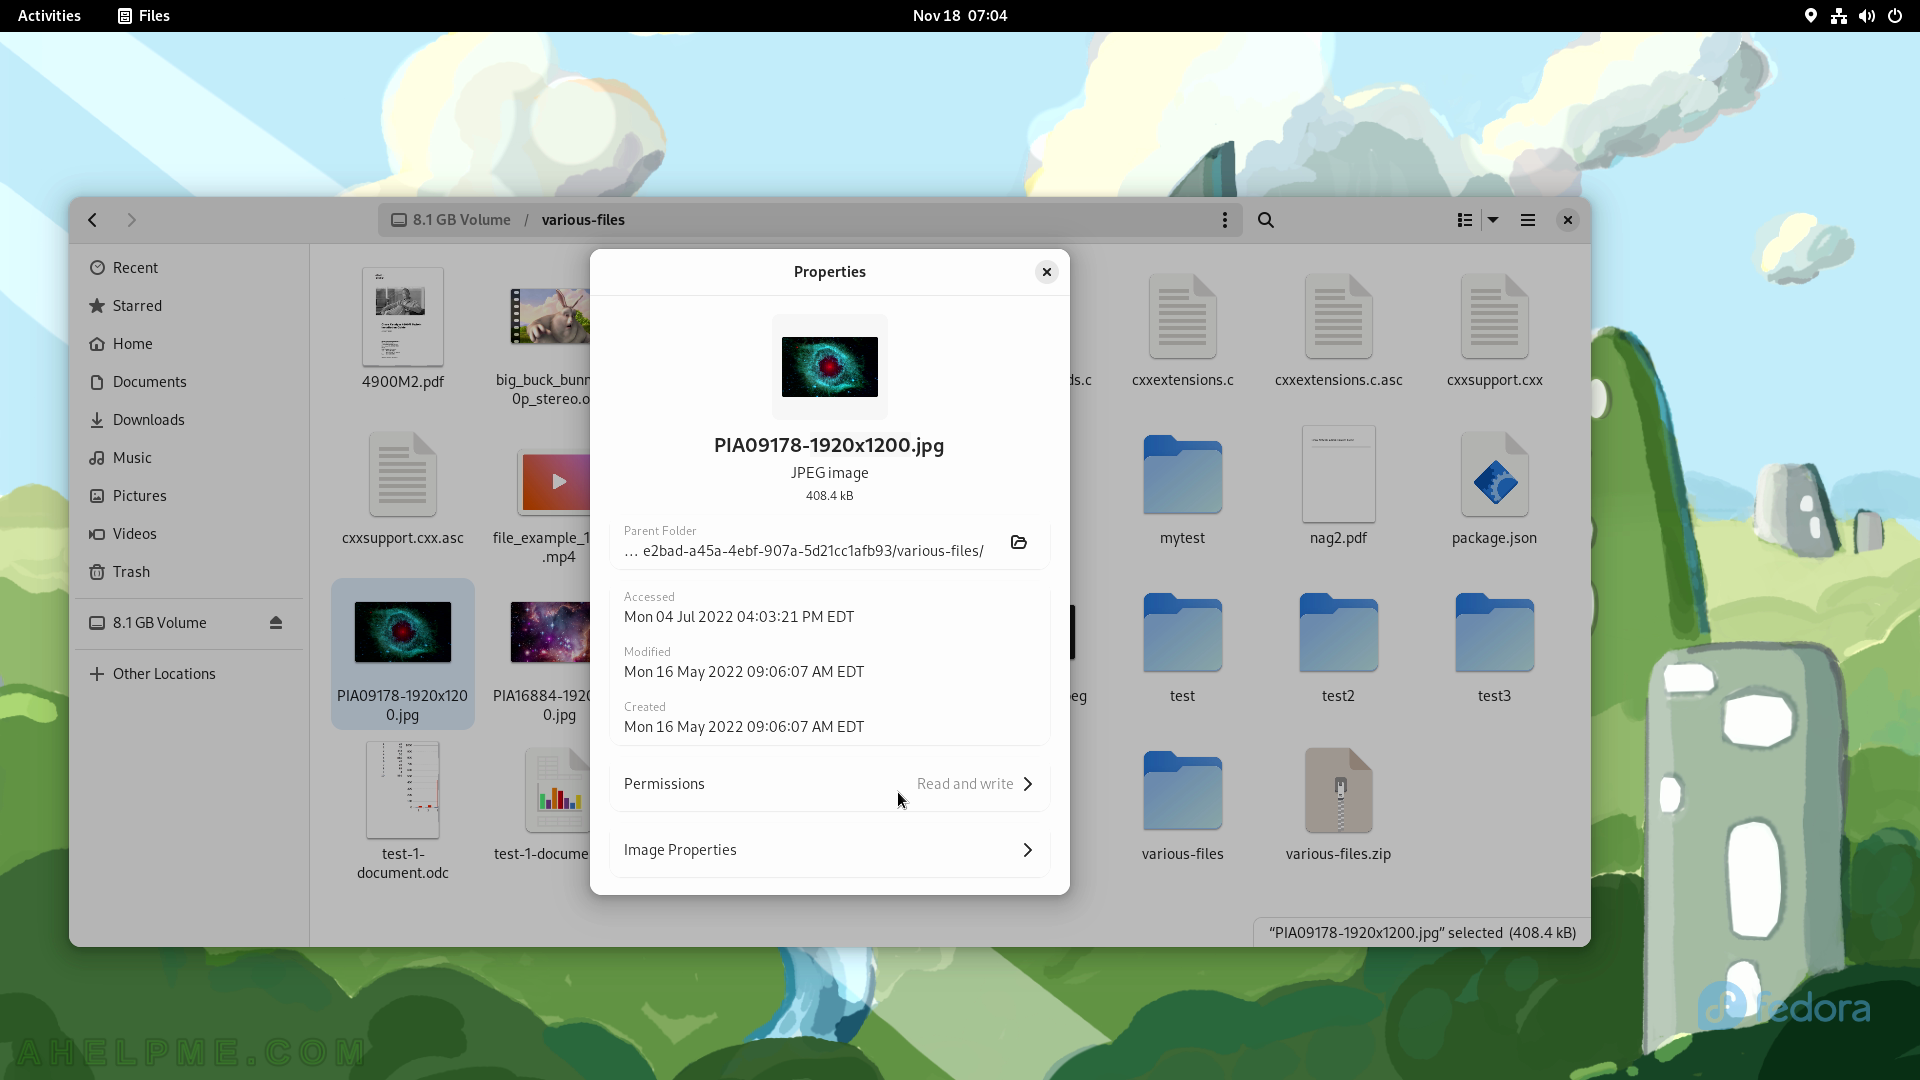Click the Accessed date value

pos(739,617)
